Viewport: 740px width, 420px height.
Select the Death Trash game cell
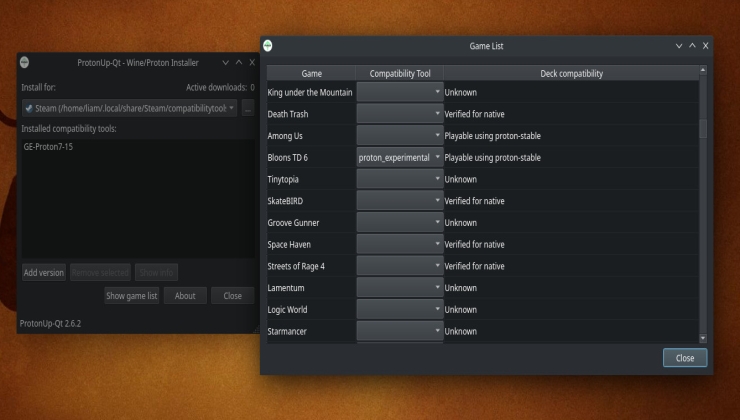tap(311, 114)
